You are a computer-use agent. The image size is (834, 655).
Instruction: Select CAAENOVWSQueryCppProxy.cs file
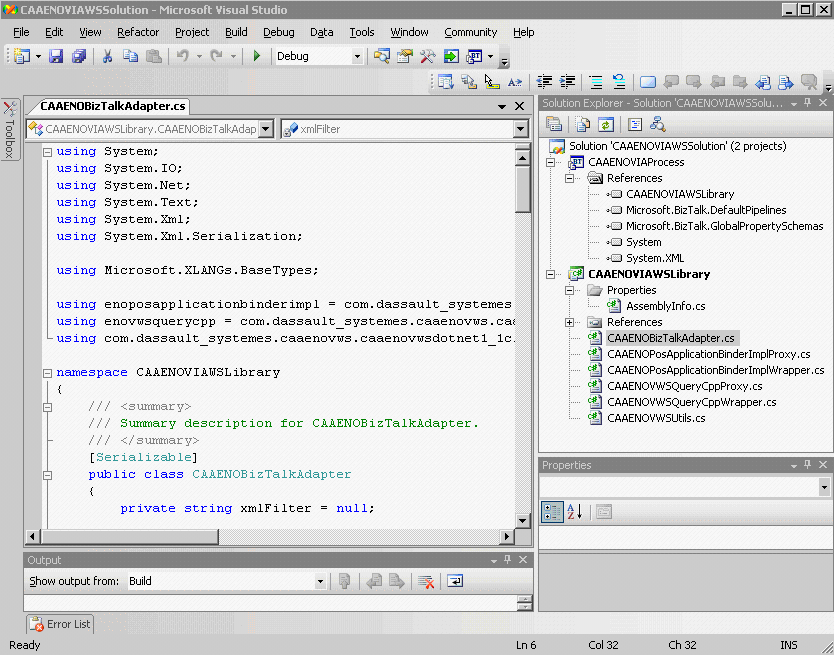point(685,386)
